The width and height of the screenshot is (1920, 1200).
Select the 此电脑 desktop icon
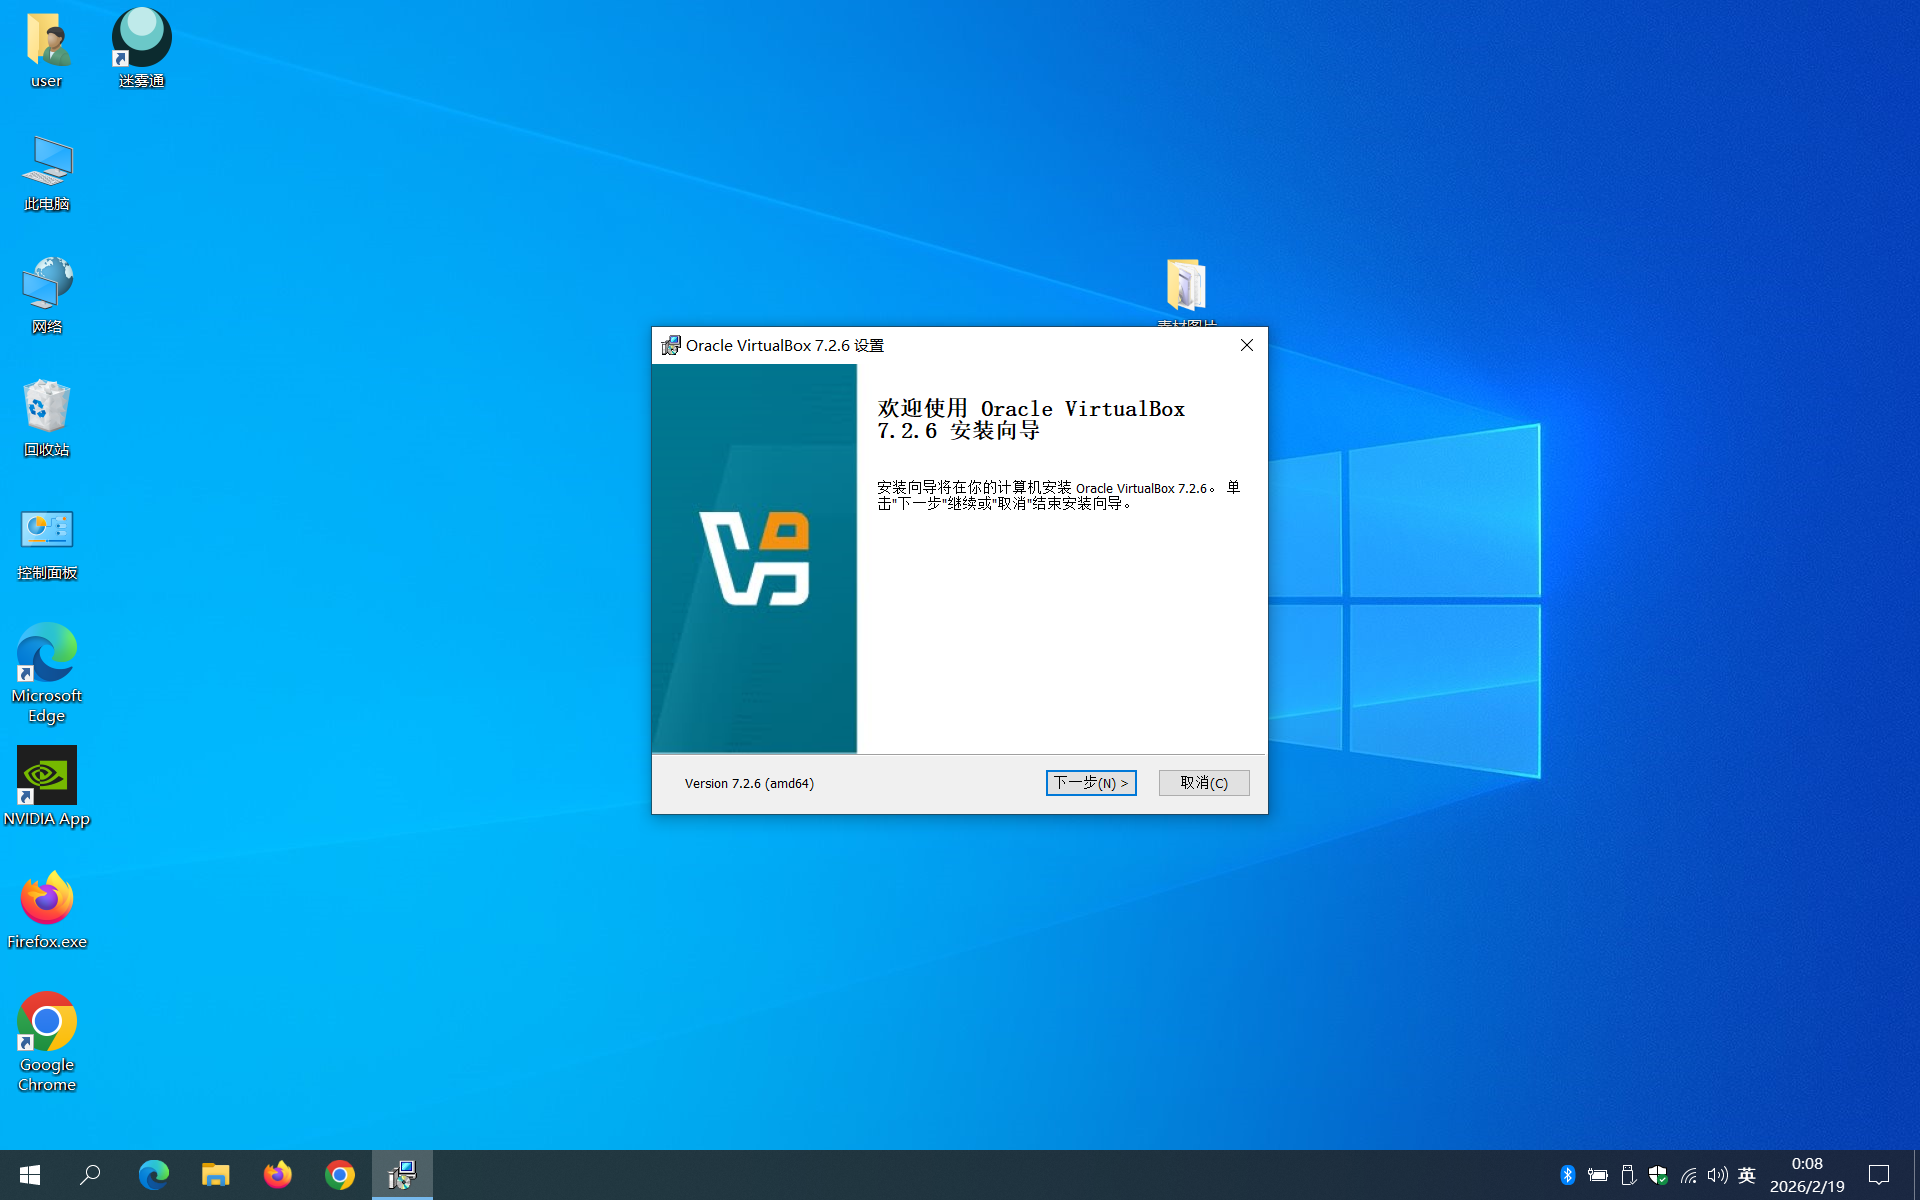pos(46,172)
